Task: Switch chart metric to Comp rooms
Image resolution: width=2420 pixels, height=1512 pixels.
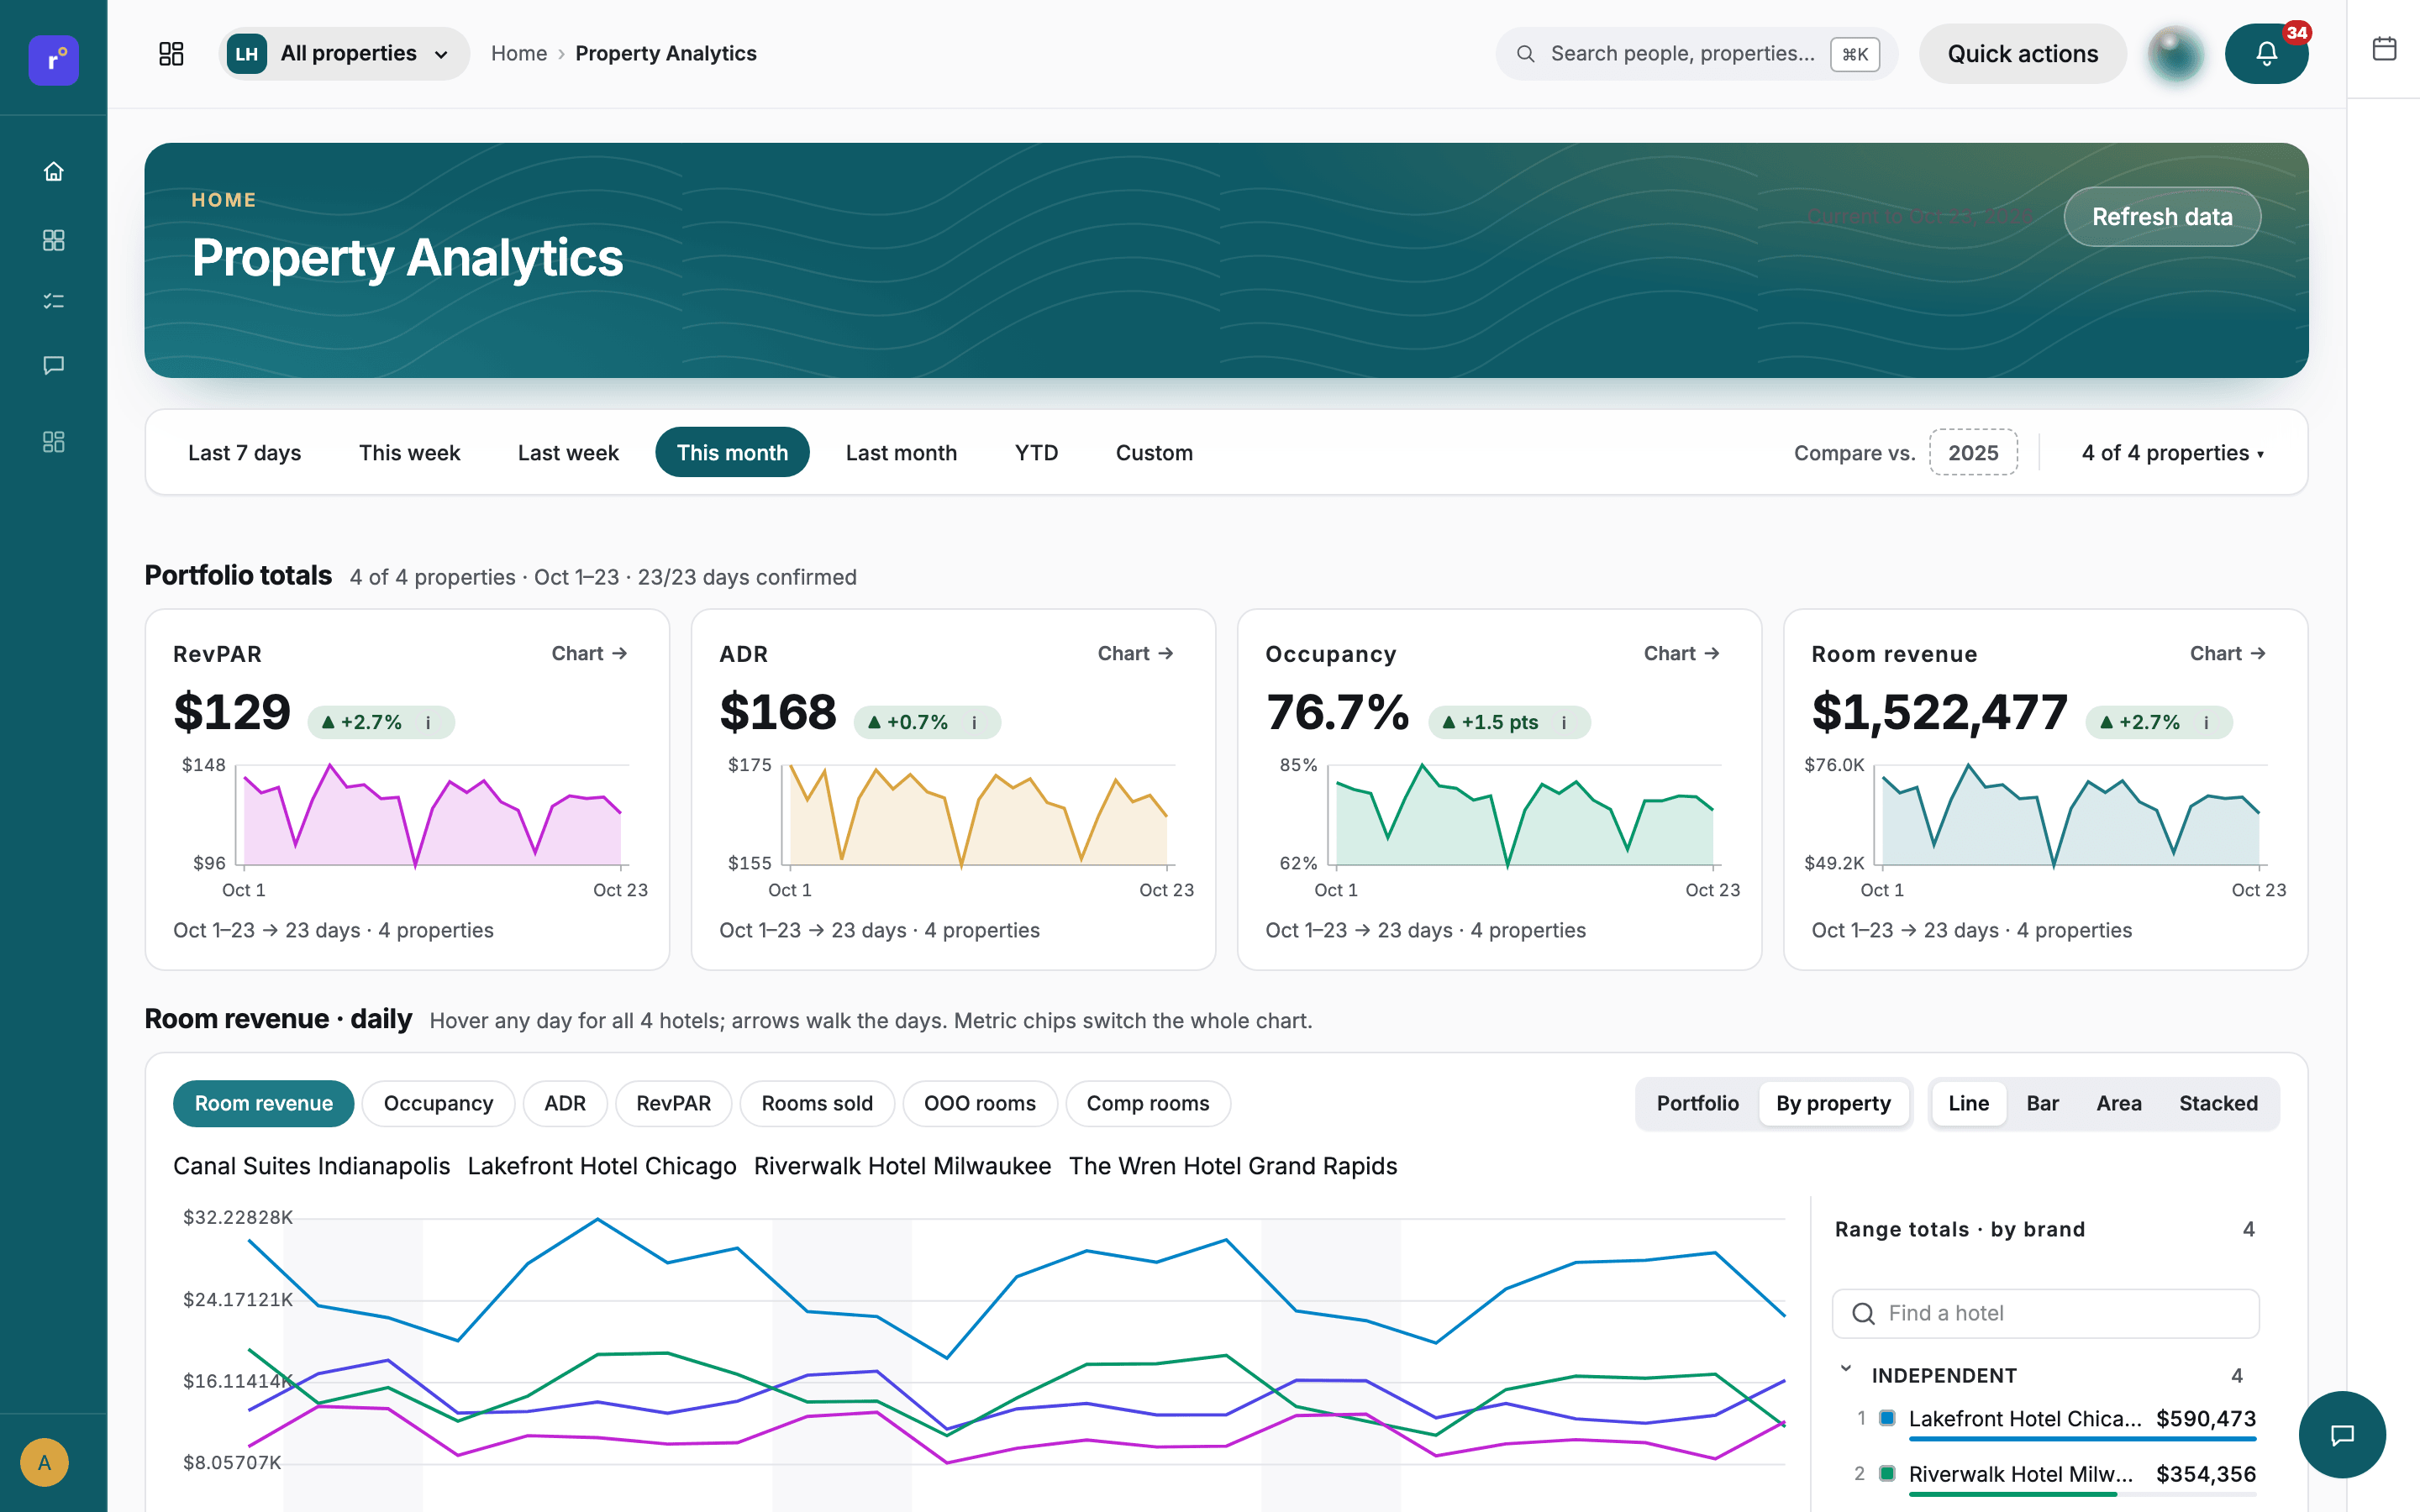Action: pyautogui.click(x=1148, y=1103)
